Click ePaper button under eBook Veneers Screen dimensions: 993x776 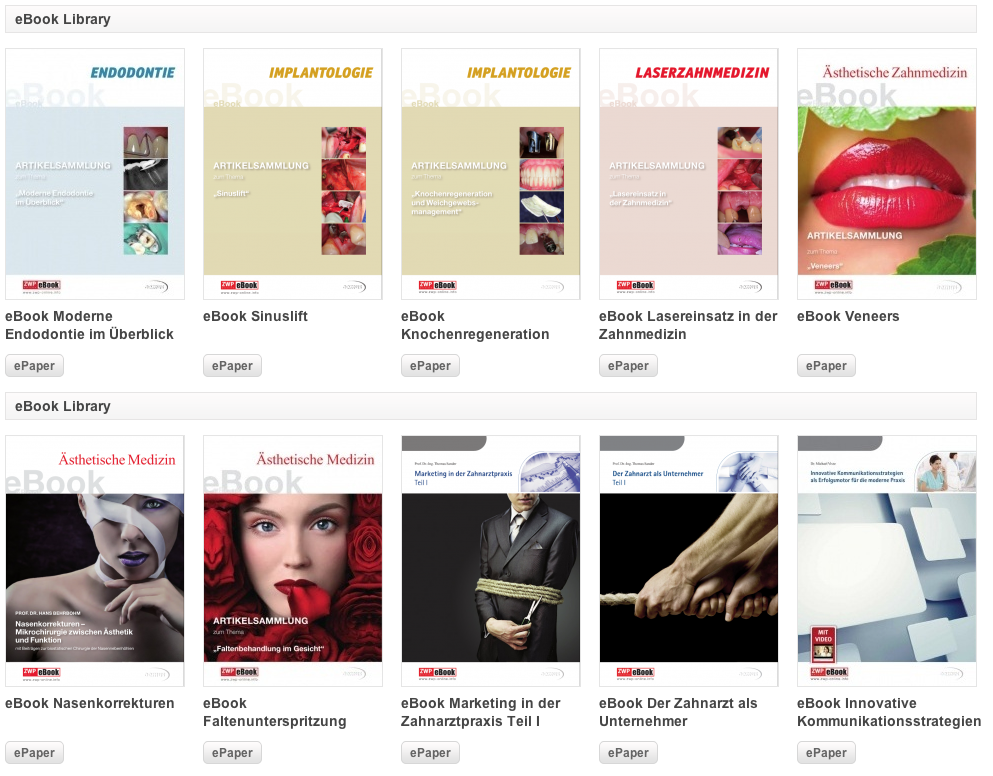tap(826, 366)
